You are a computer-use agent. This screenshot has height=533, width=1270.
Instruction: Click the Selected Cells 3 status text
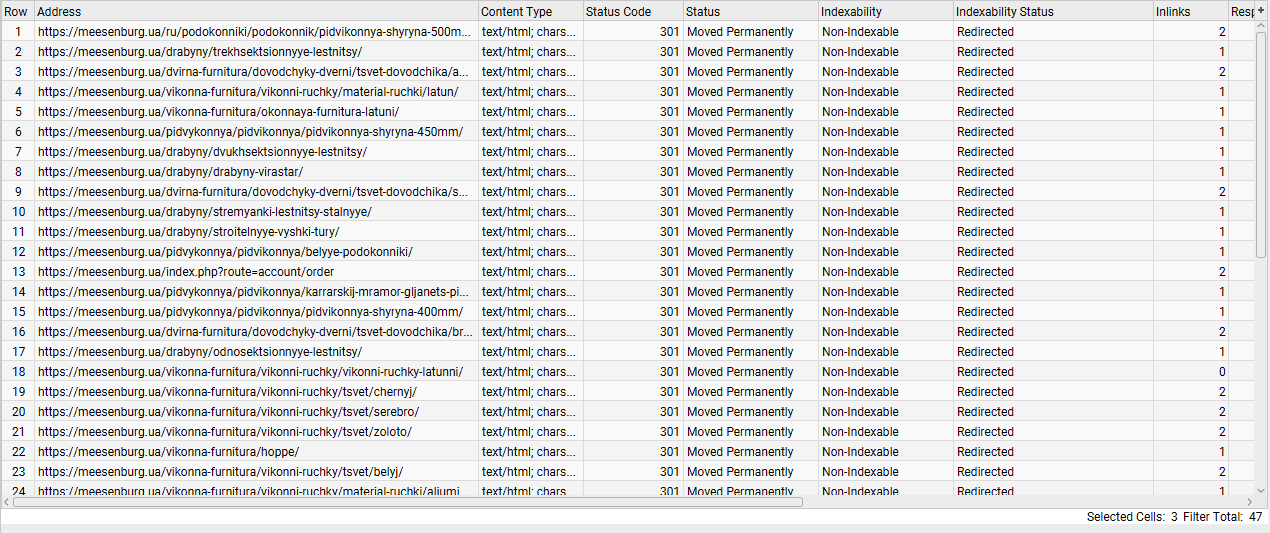(1132, 517)
